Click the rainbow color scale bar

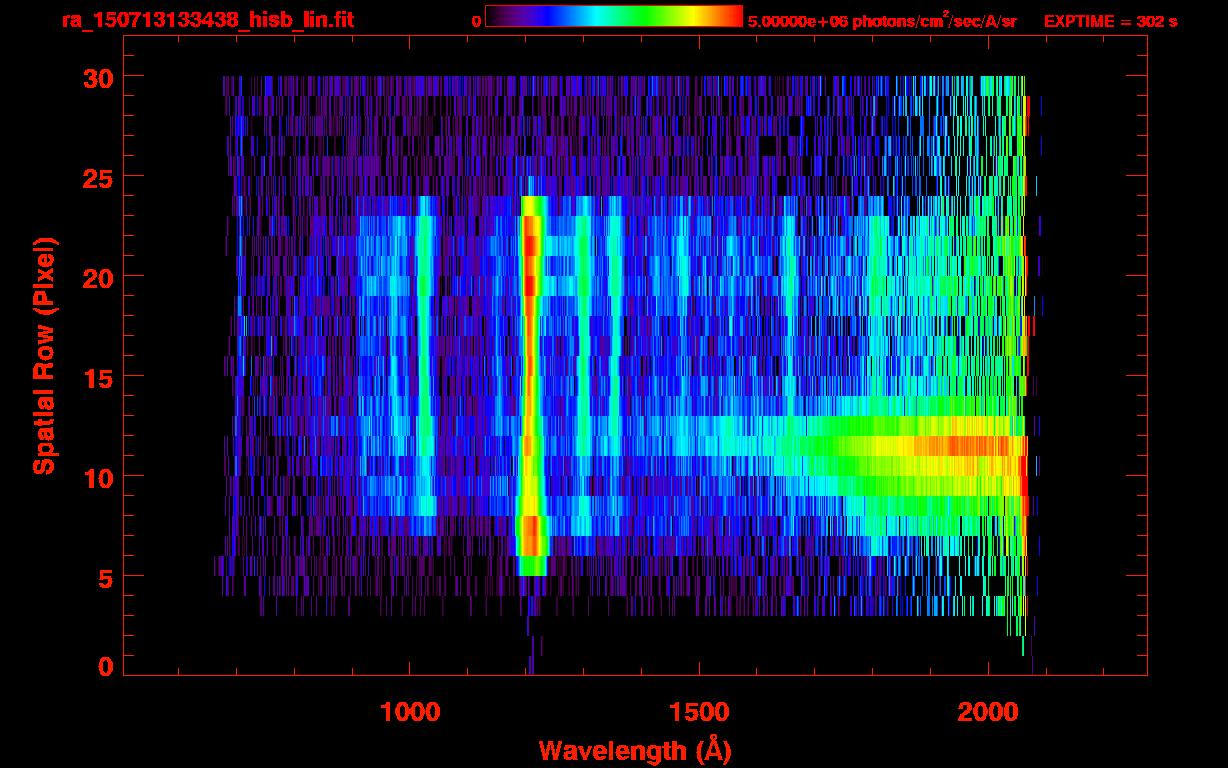point(613,17)
